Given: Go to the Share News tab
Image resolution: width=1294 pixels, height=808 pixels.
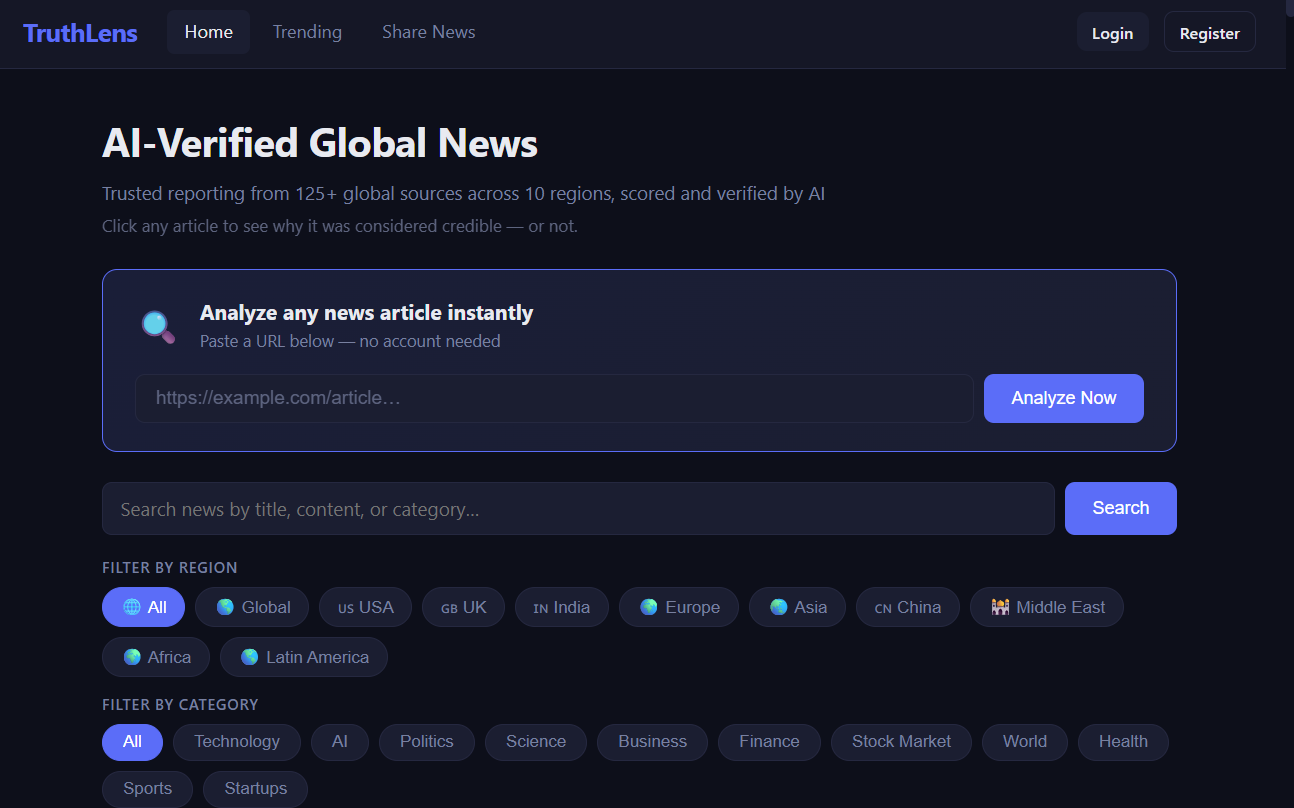Looking at the screenshot, I should (428, 32).
